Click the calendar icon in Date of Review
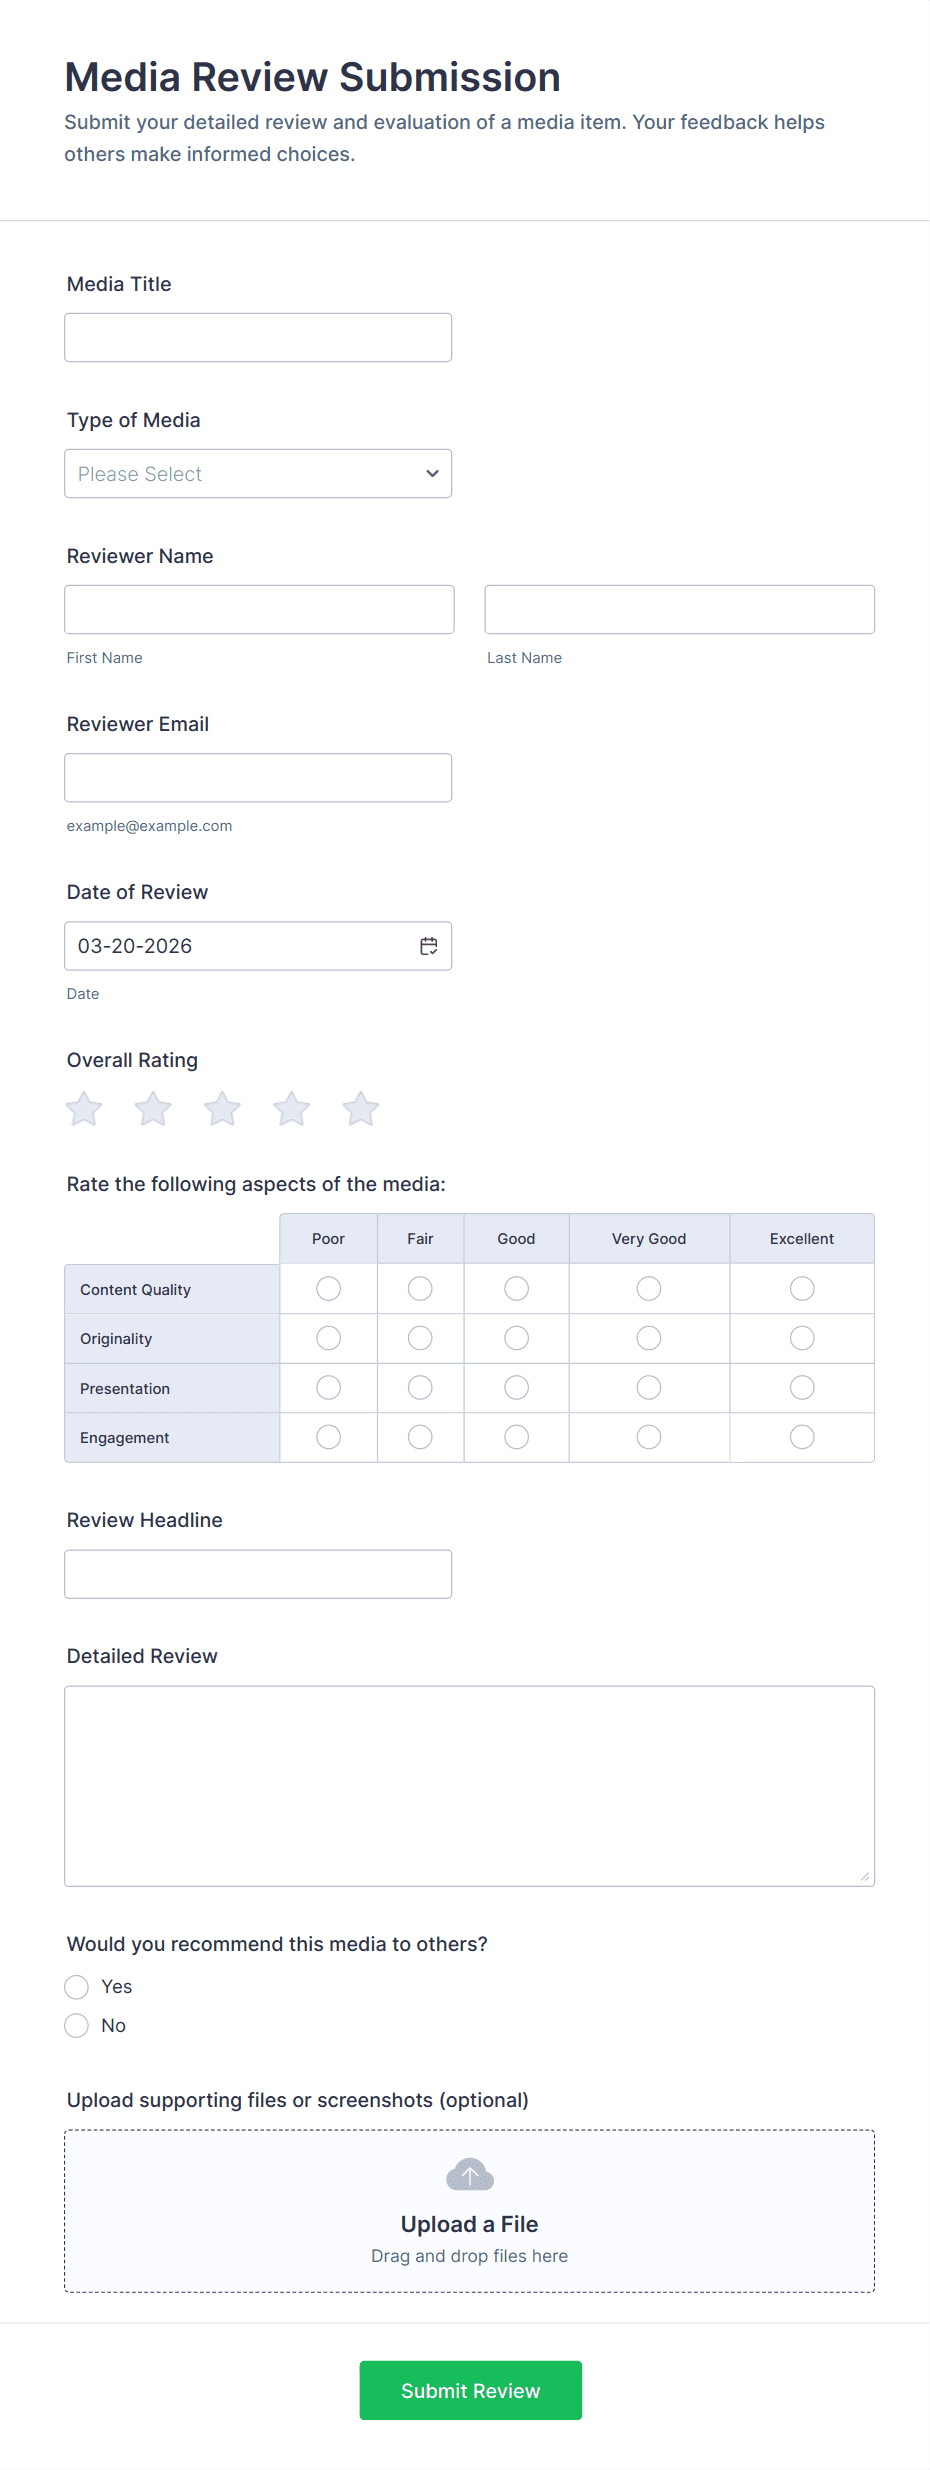930x2470 pixels. [x=429, y=946]
